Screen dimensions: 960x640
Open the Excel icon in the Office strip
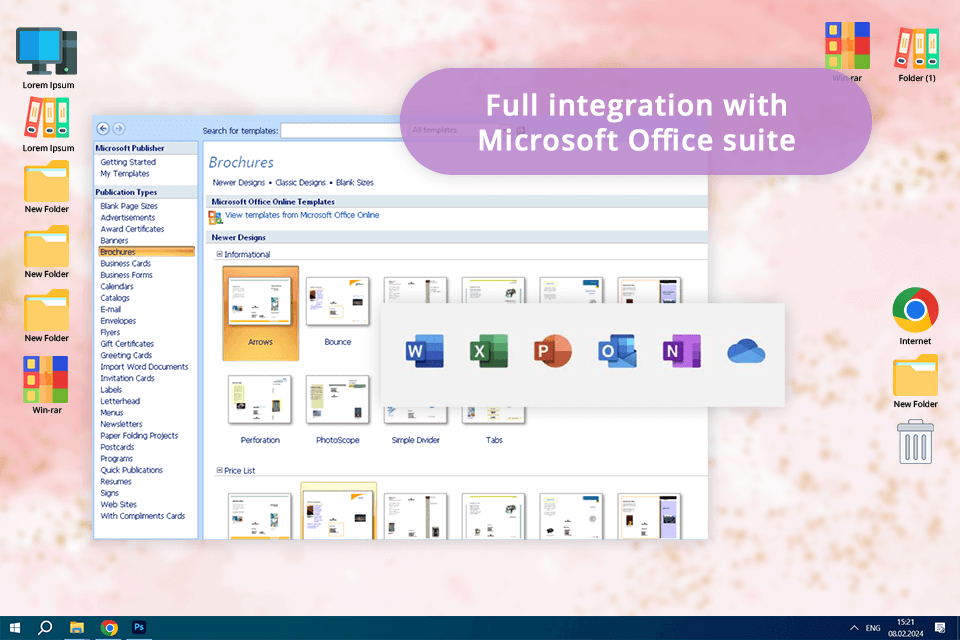tap(489, 351)
